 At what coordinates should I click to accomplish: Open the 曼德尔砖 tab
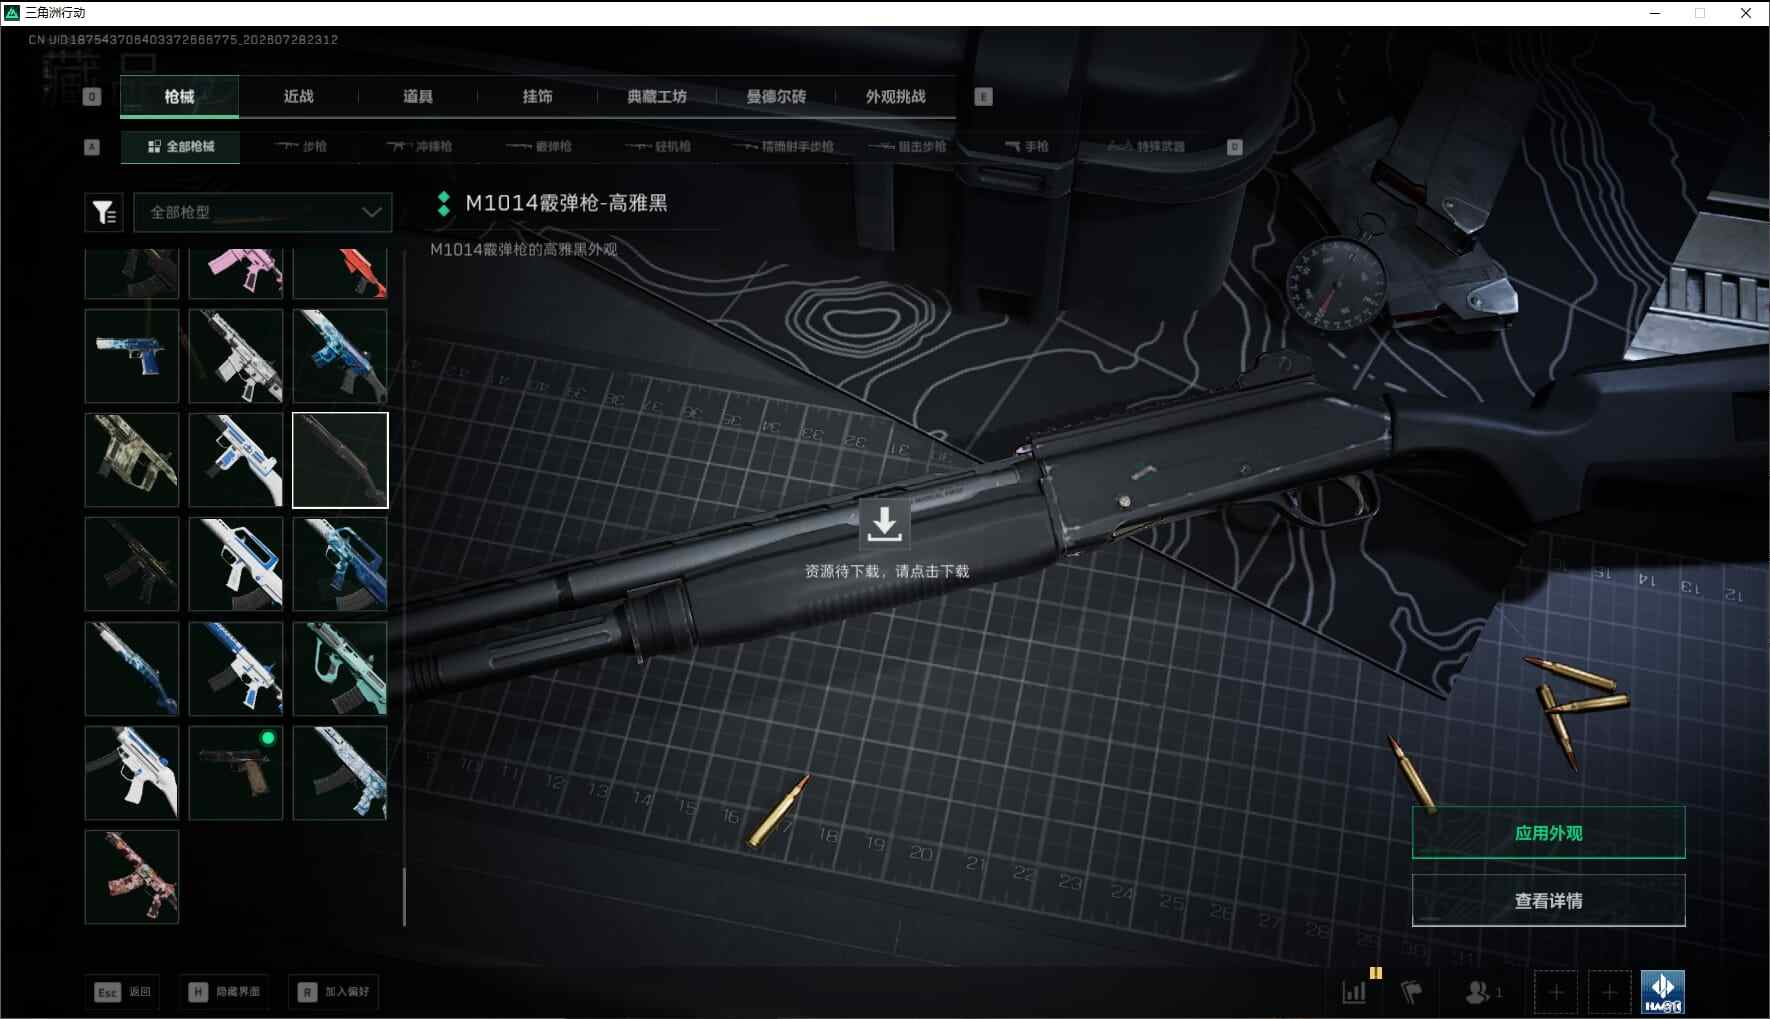pos(777,97)
